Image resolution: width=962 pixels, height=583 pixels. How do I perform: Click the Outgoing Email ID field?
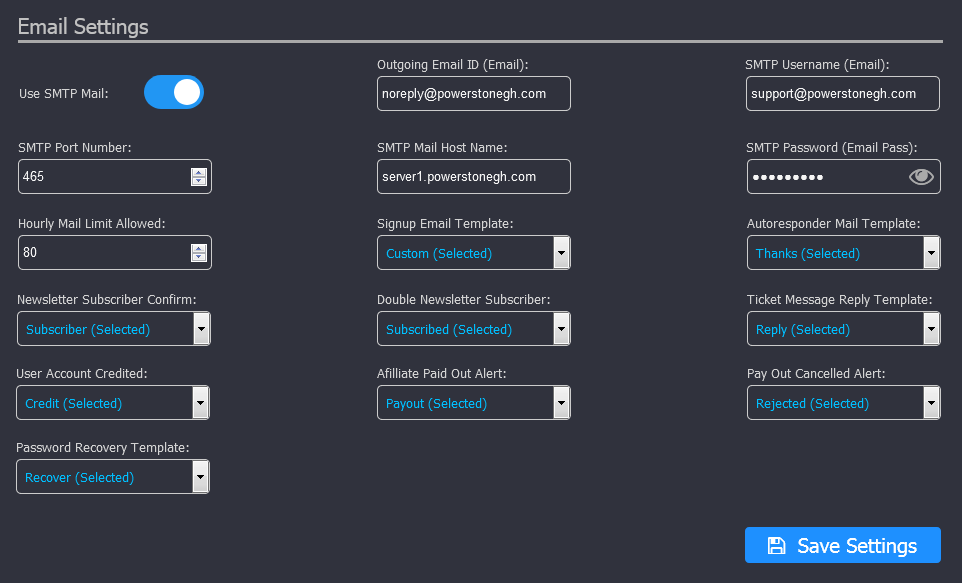(x=474, y=93)
